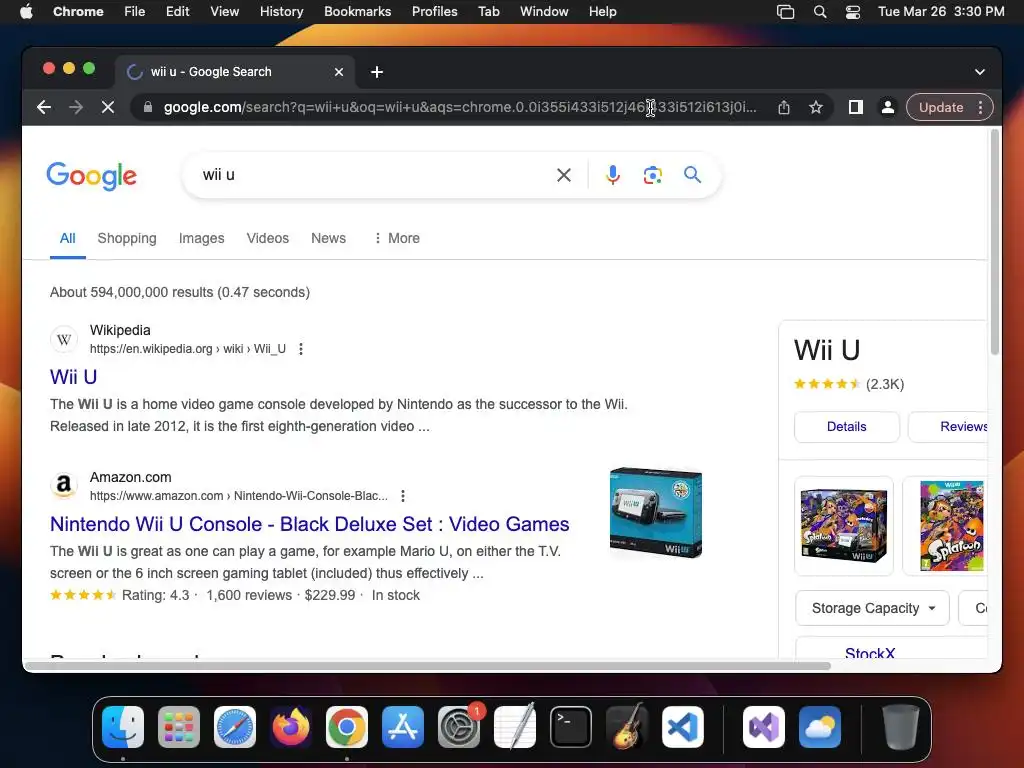1024x768 pixels.
Task: Open the Trash in the dock
Action: click(901, 727)
